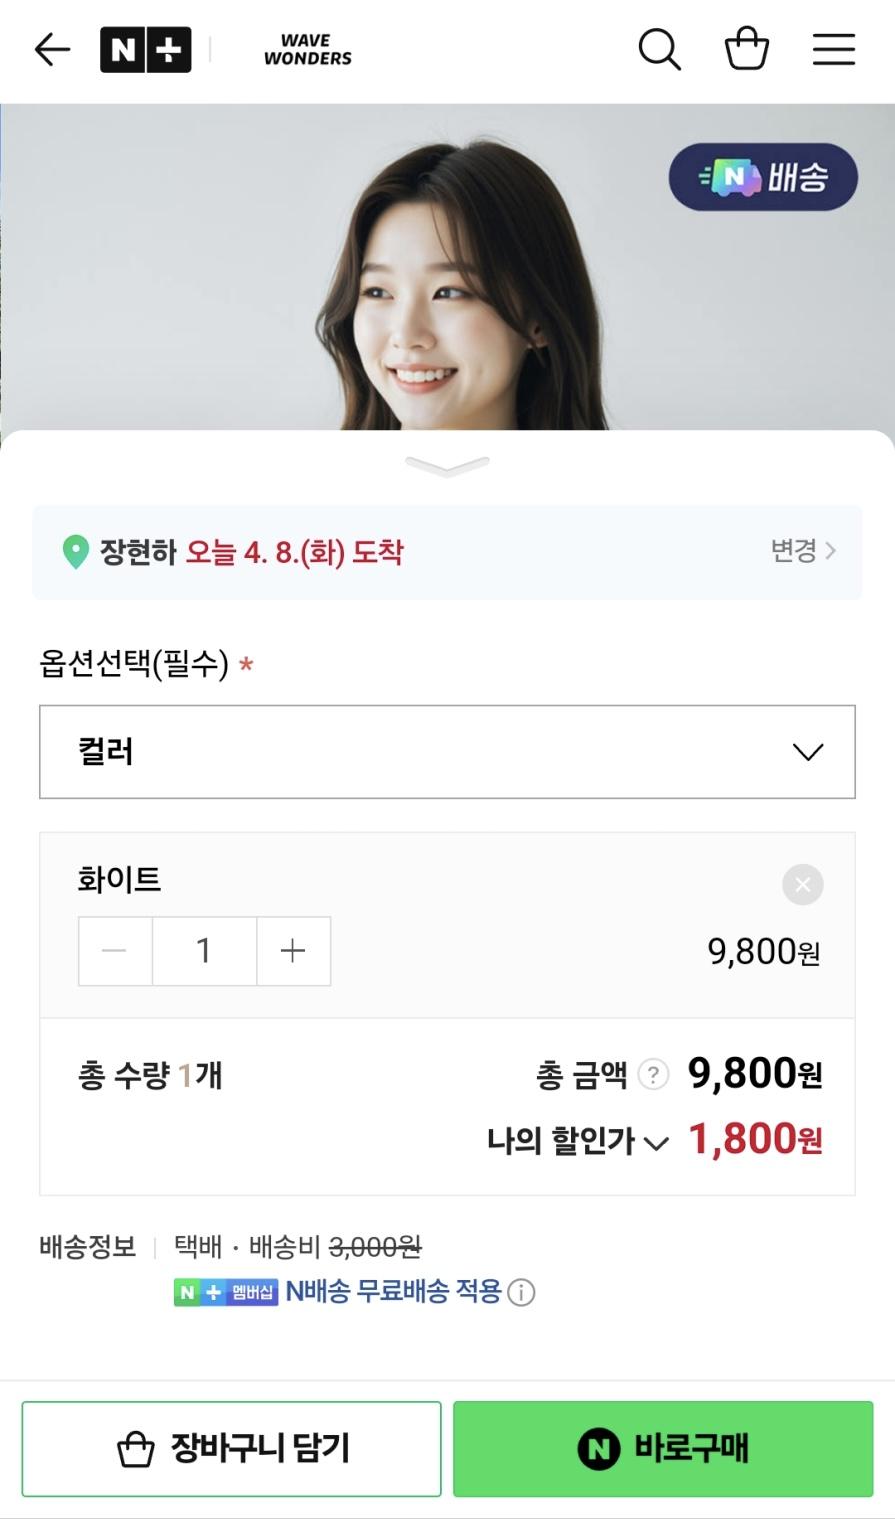Click the N배송 무료배송 info icon
This screenshot has height=1519, width=895.
(x=521, y=1293)
